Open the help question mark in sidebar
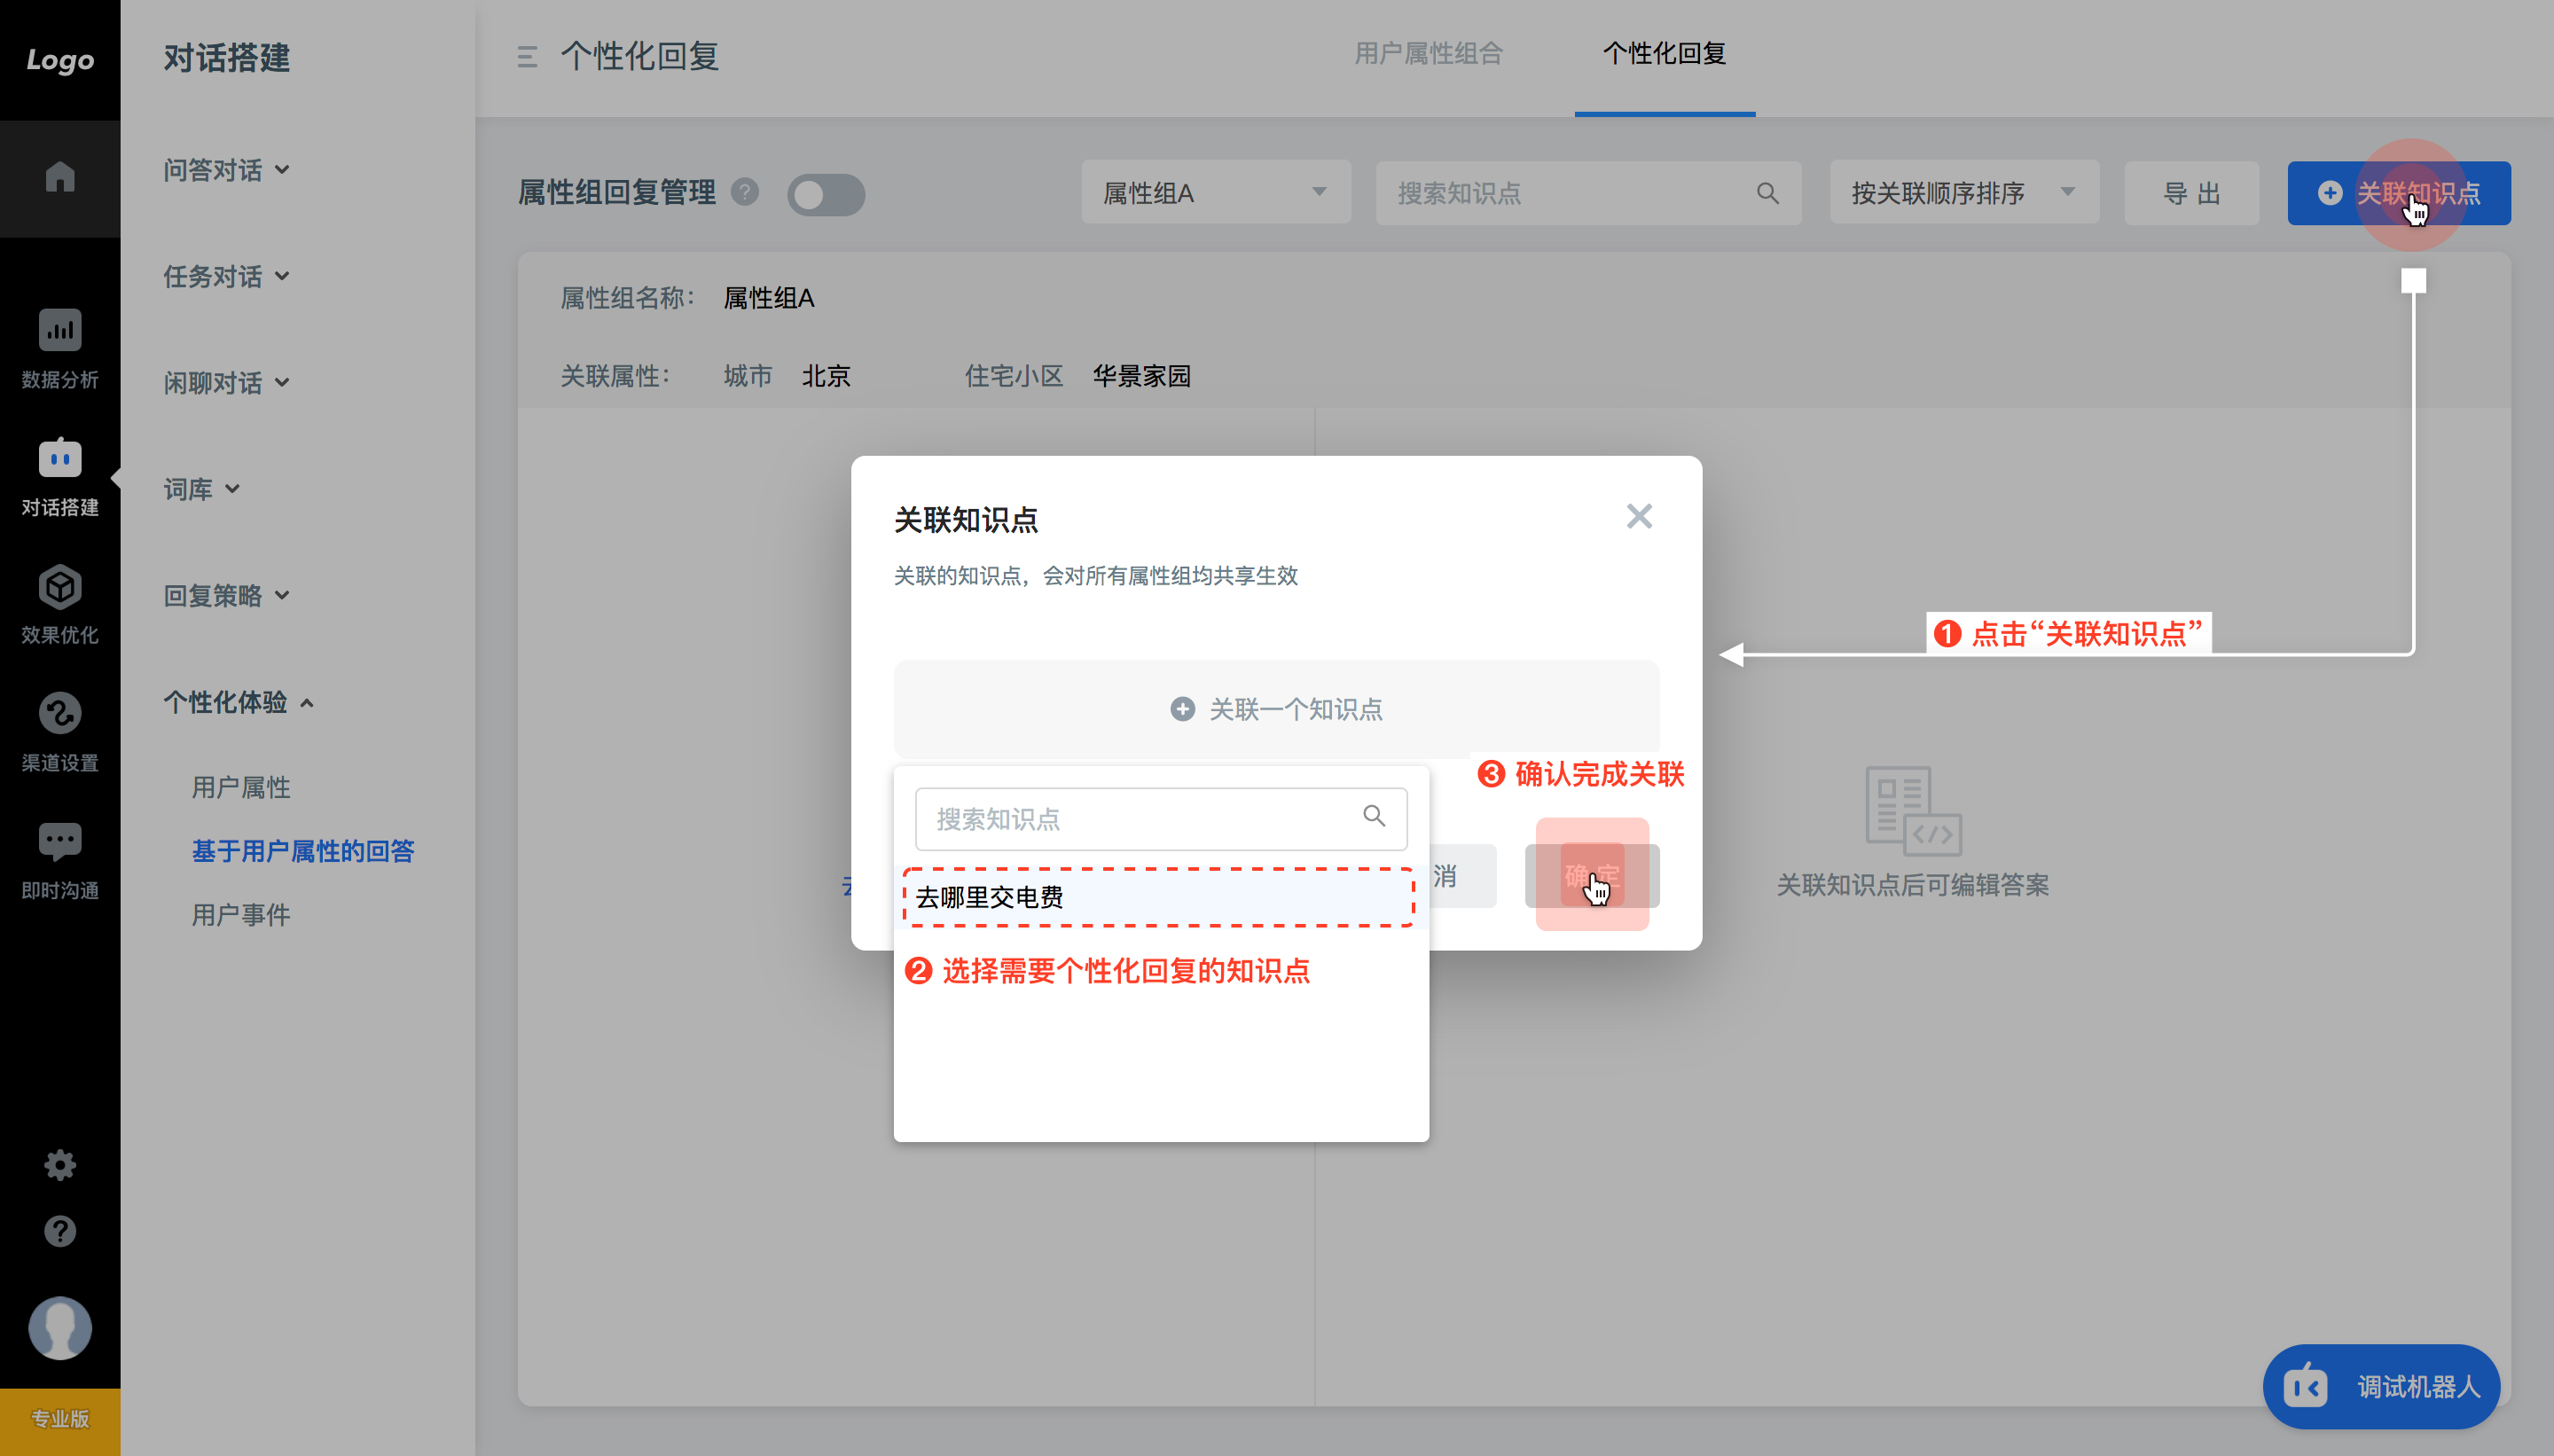Image resolution: width=2554 pixels, height=1456 pixels. pos(60,1231)
